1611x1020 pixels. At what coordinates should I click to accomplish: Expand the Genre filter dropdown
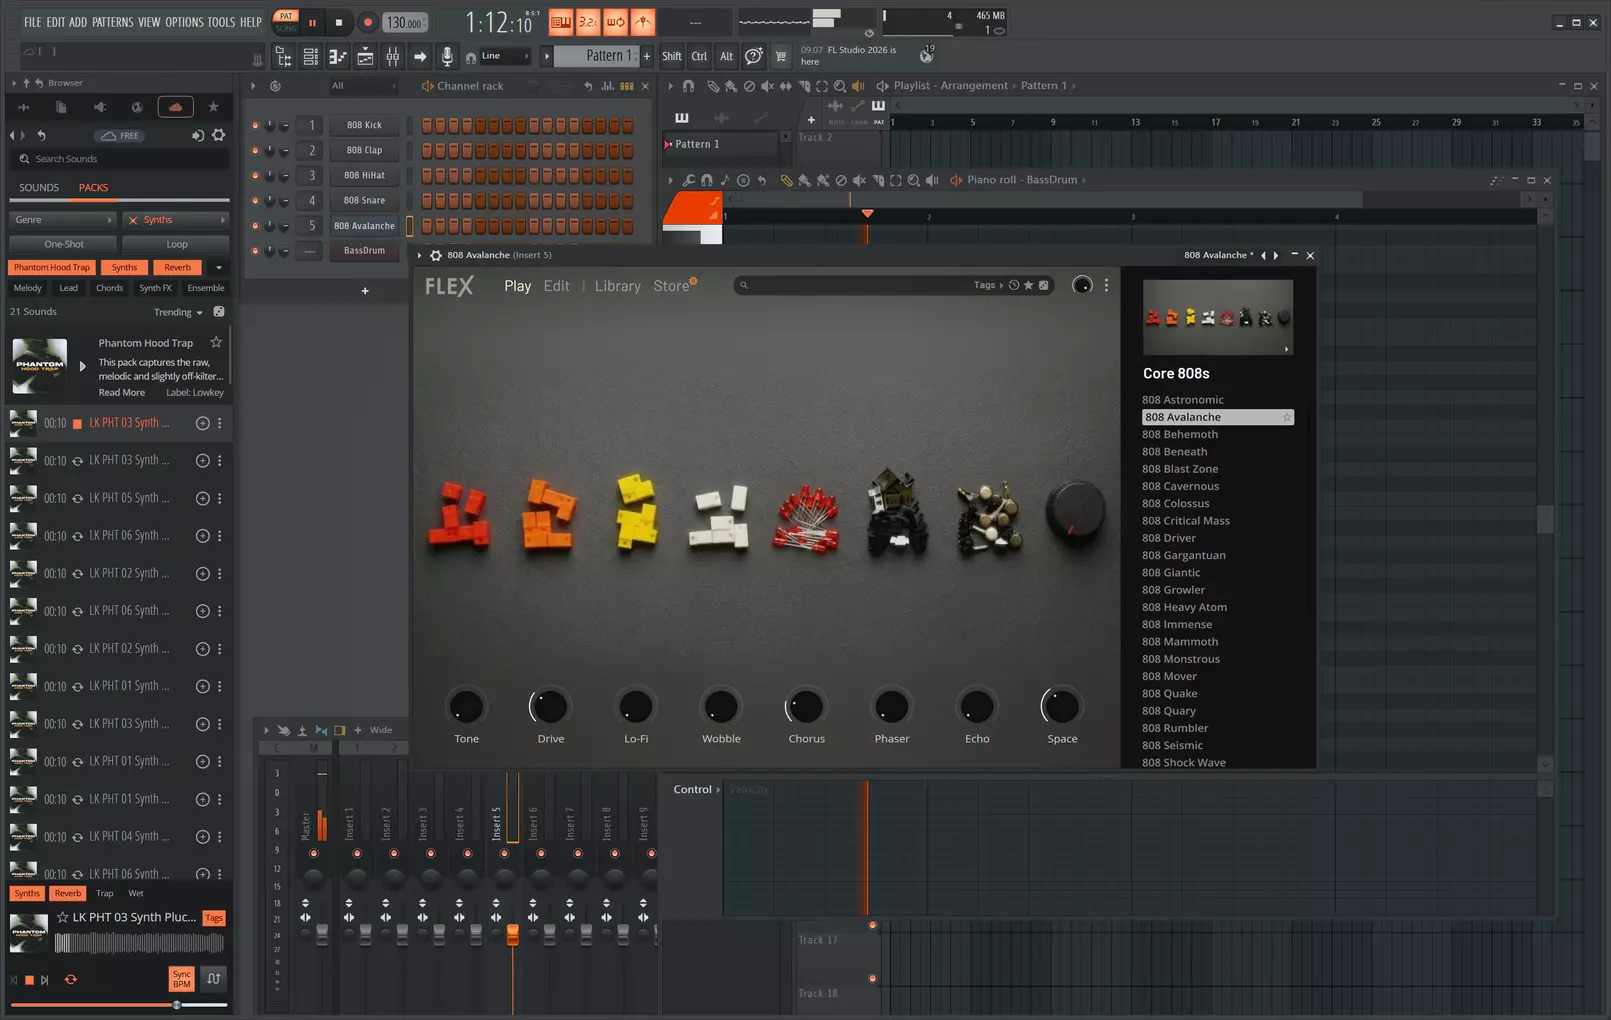click(63, 220)
